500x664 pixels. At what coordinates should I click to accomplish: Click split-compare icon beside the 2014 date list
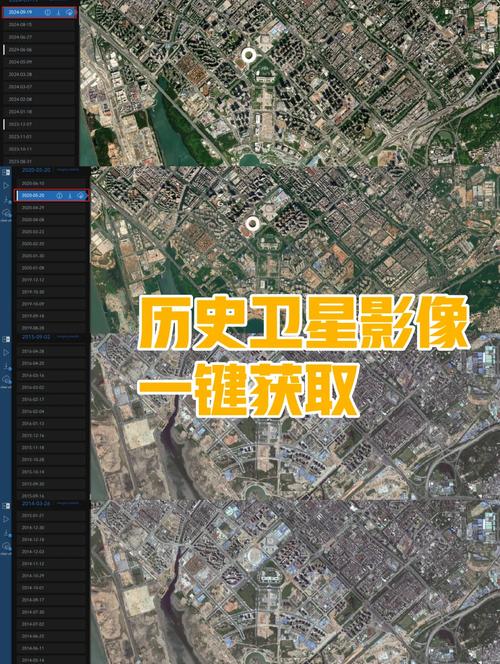click(x=6, y=506)
